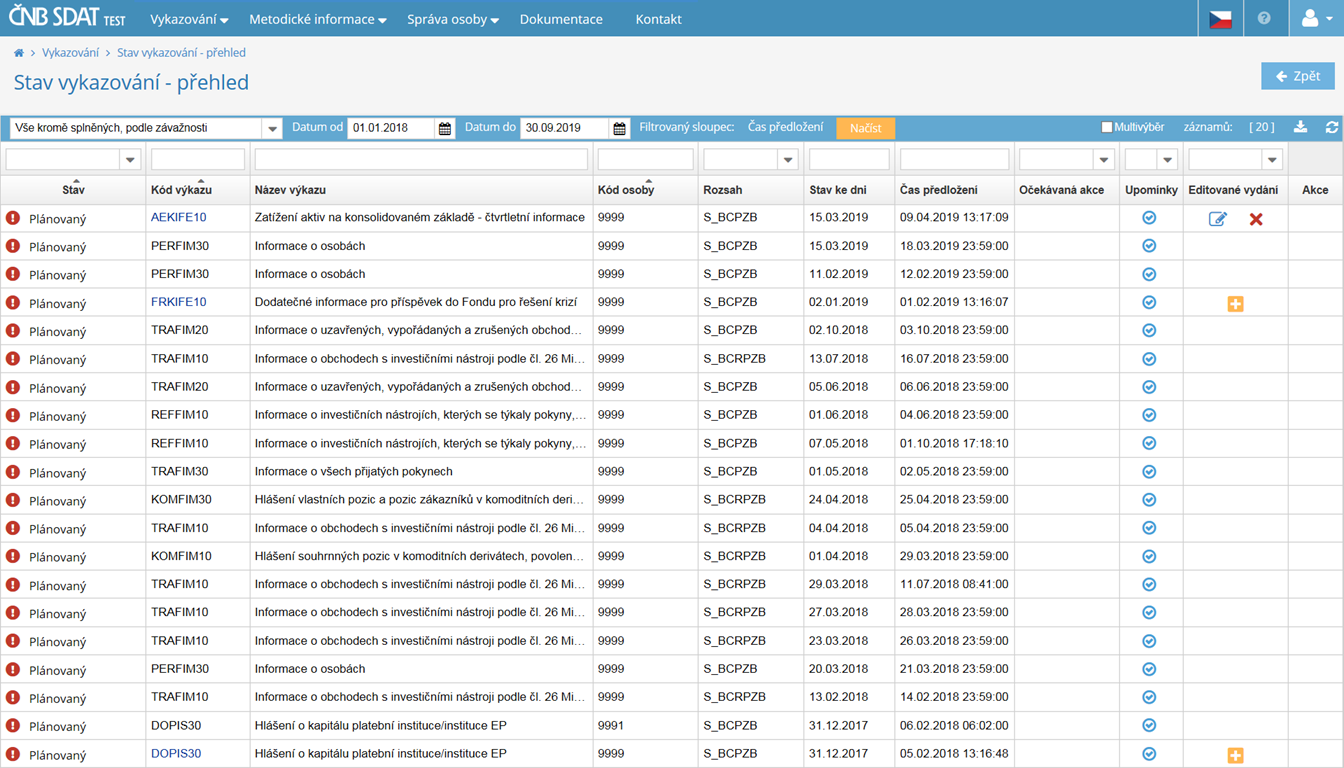
Task: Click the home icon in the breadcrumb
Action: [x=18, y=53]
